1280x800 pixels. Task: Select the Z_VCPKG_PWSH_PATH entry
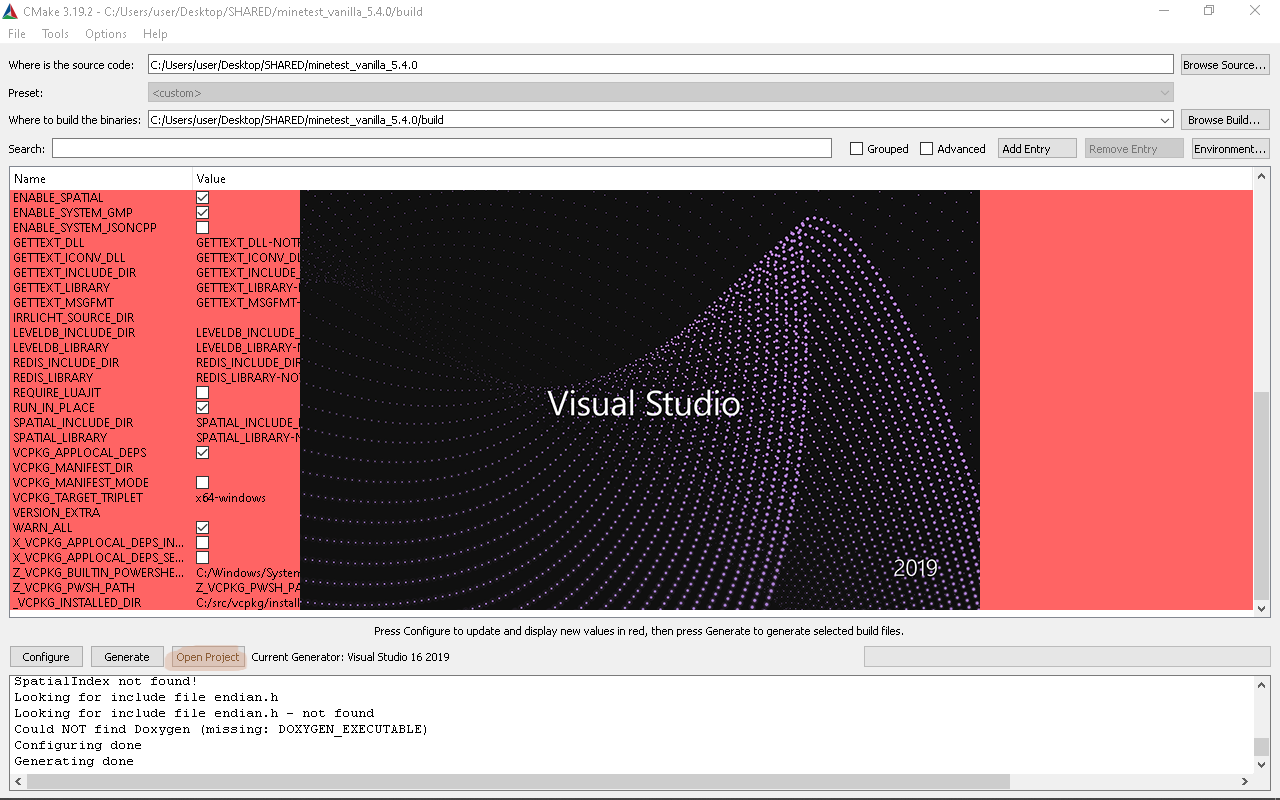tap(72, 588)
